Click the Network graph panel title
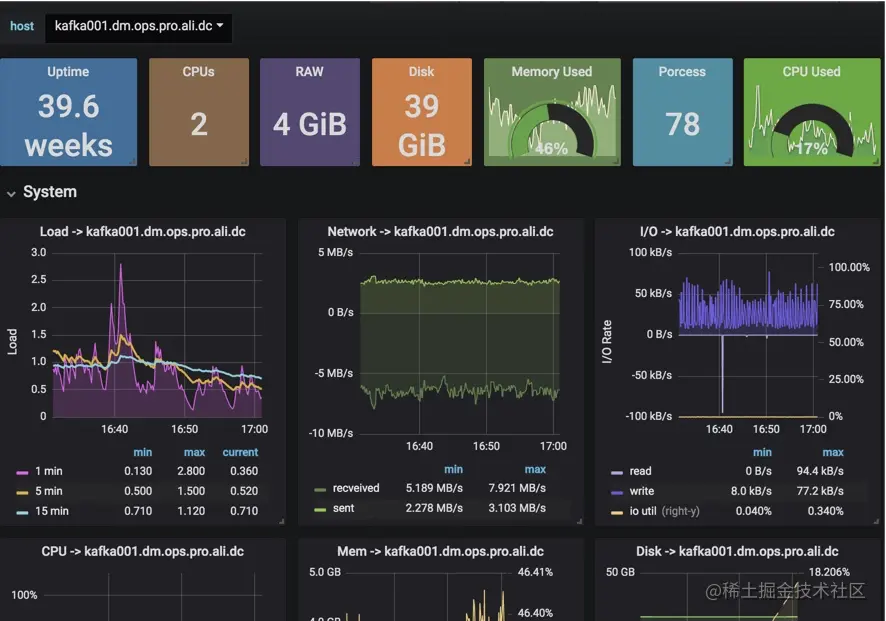 click(x=440, y=232)
